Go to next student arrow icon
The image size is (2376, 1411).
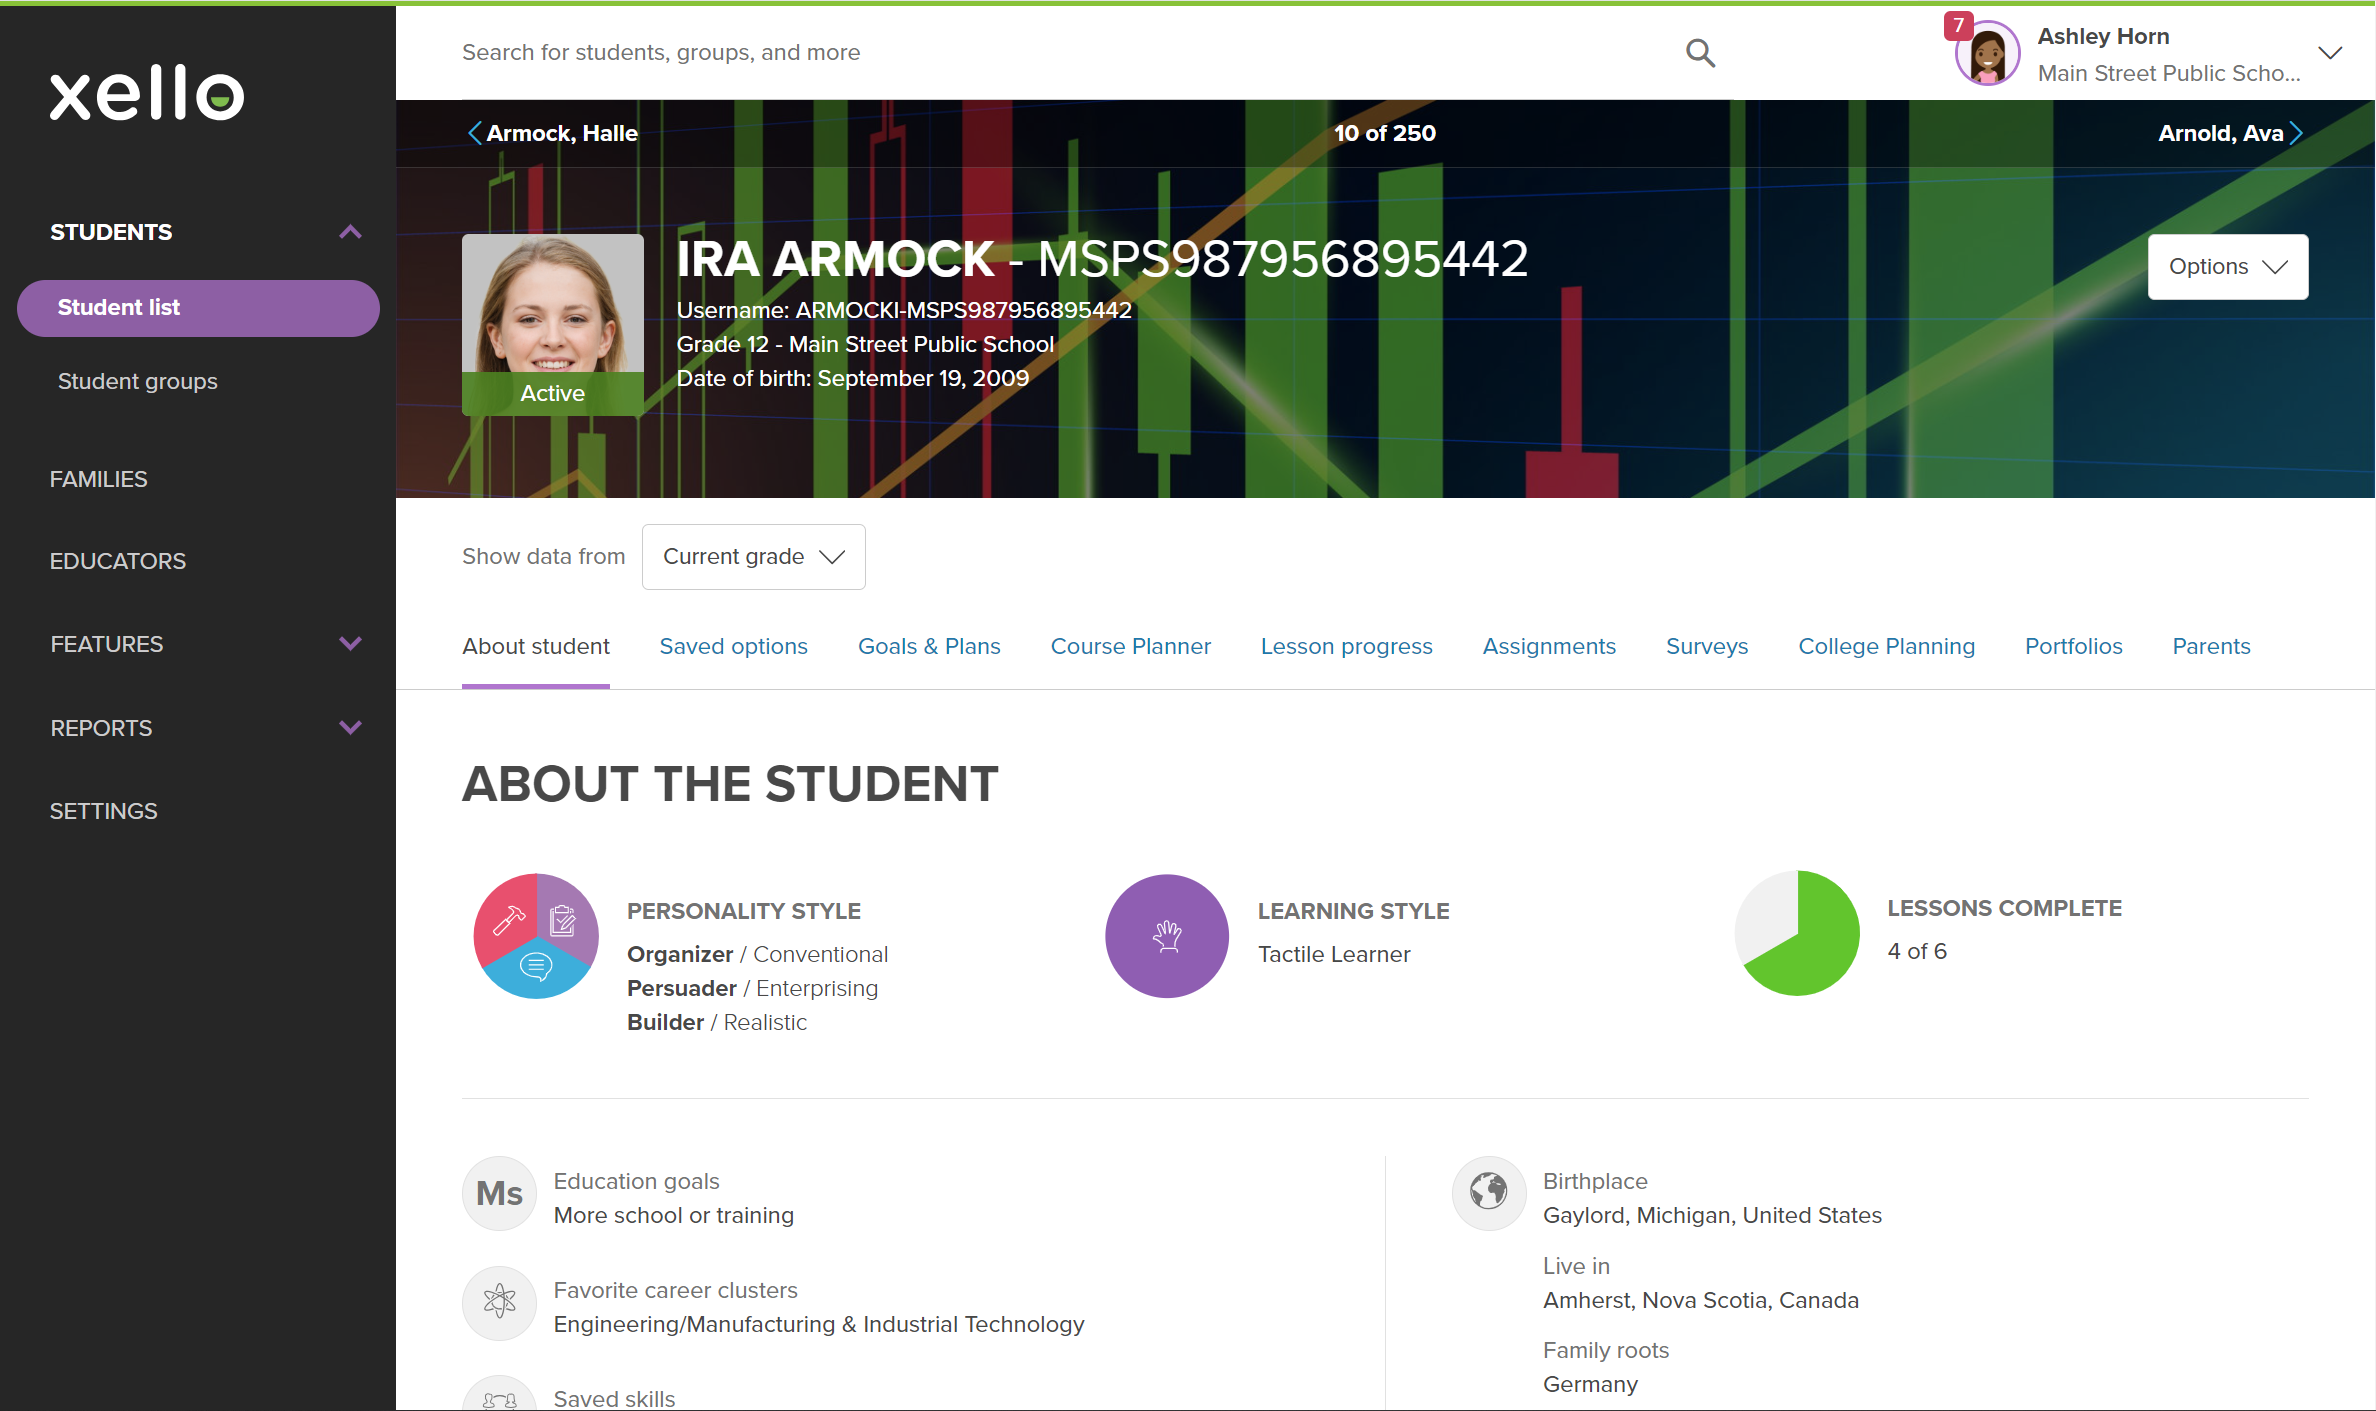(x=2297, y=133)
